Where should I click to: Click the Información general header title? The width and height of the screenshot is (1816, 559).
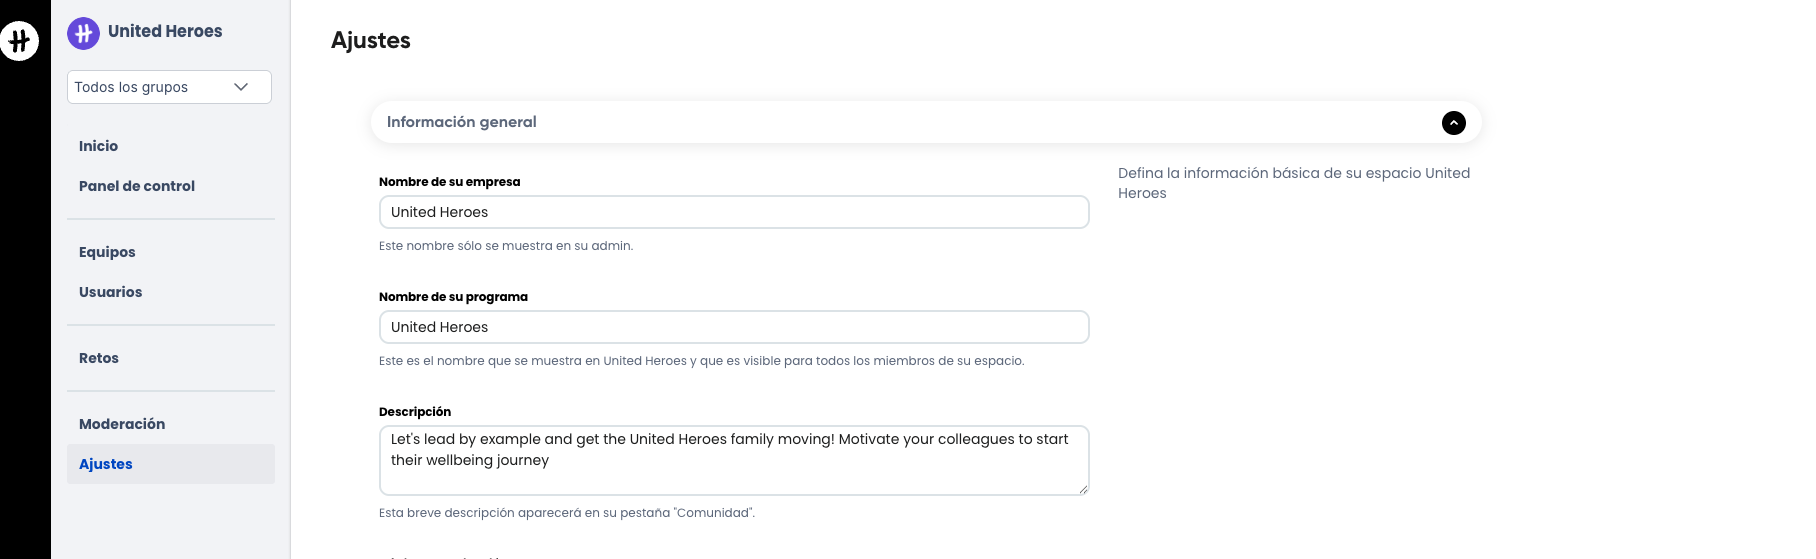click(x=462, y=122)
